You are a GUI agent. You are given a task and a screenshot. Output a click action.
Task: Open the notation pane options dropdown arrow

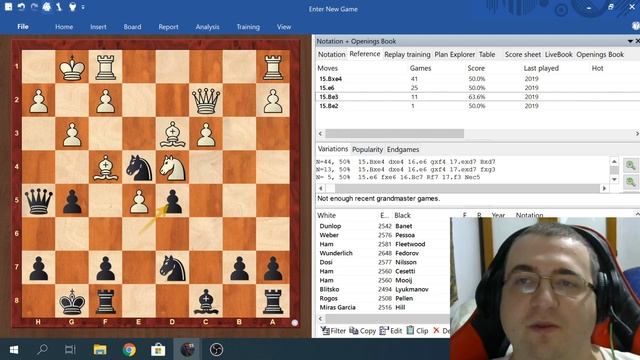(x=630, y=41)
